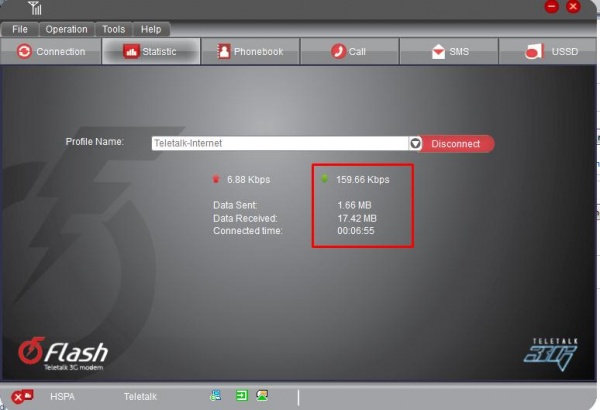Switch to the USSD tab

click(548, 51)
